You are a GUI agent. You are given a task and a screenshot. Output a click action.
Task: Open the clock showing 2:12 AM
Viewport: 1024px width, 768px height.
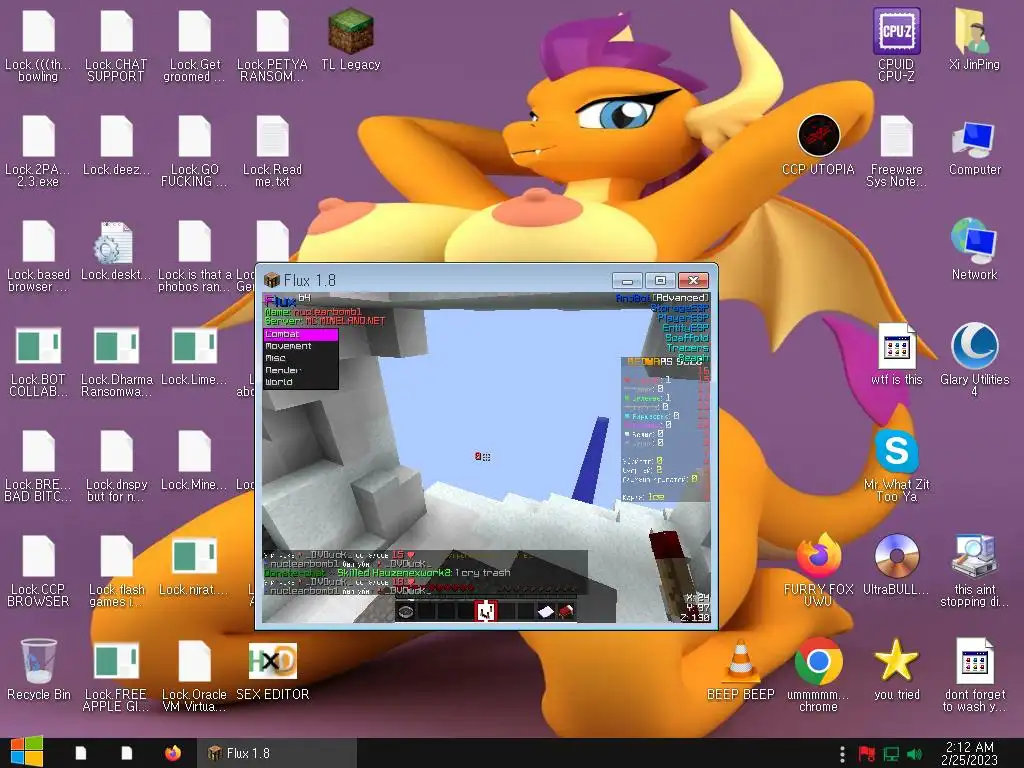(x=969, y=753)
